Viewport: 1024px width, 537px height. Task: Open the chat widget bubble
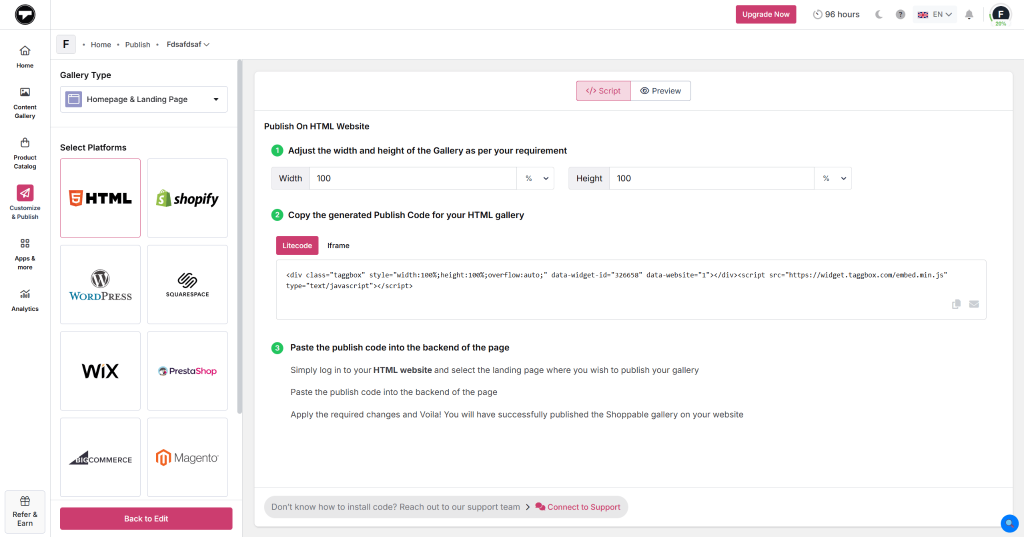point(1010,523)
